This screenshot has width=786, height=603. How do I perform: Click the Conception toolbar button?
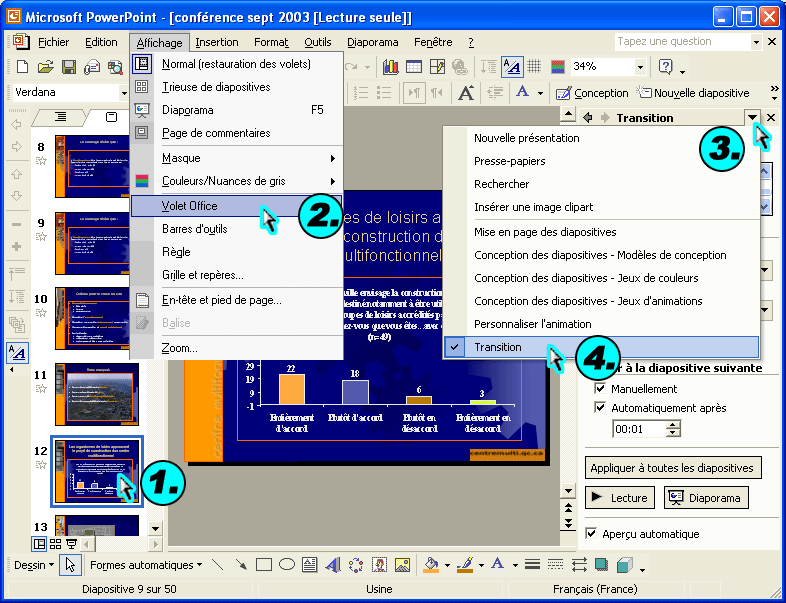tap(592, 93)
